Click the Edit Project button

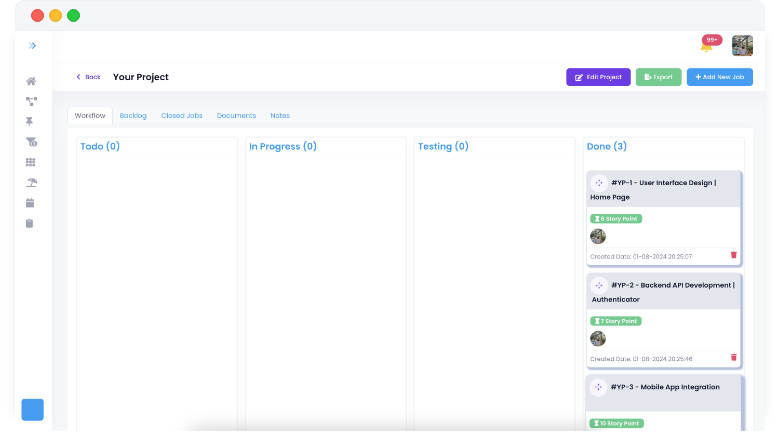click(598, 77)
